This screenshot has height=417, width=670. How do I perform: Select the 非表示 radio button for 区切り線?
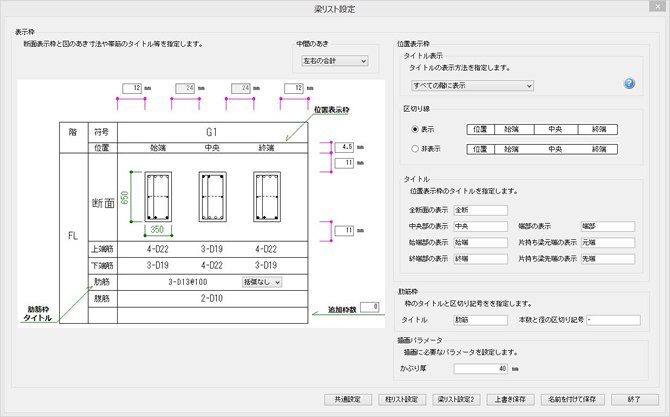pos(414,149)
